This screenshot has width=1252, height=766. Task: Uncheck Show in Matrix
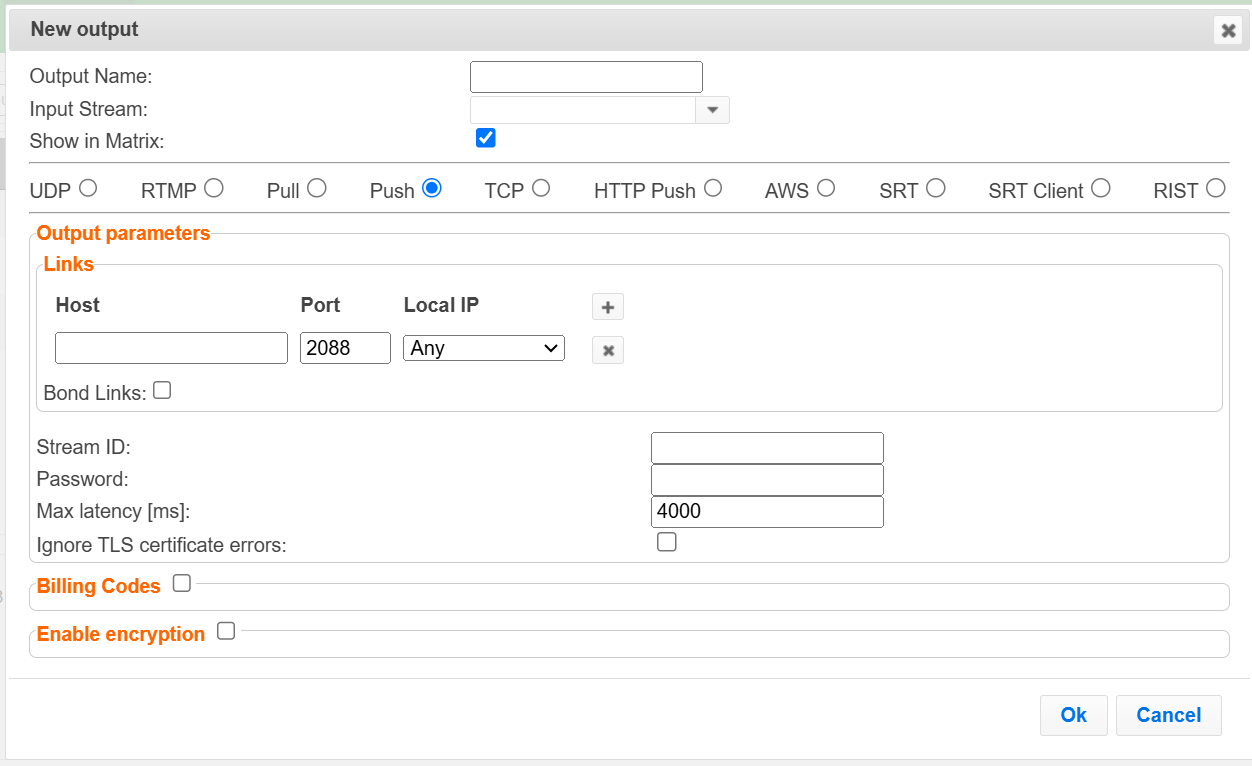(485, 138)
